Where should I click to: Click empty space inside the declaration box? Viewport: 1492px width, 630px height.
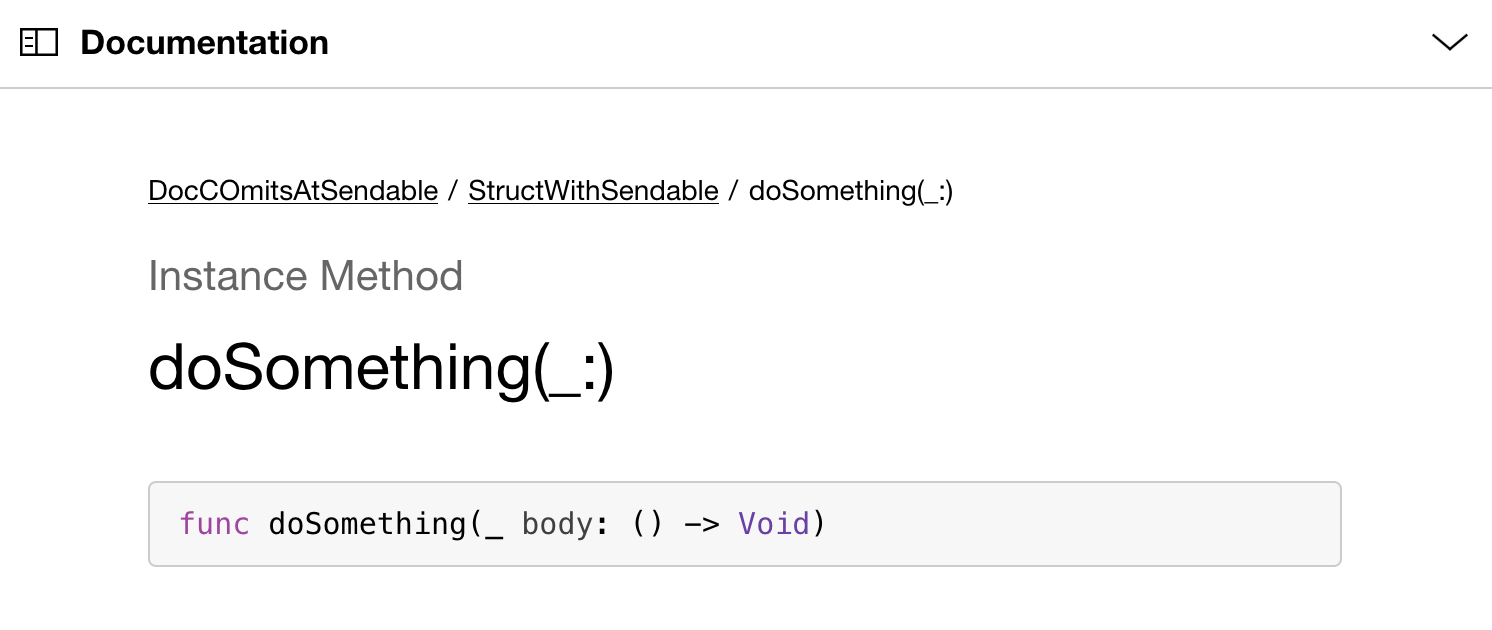pyautogui.click(x=1080, y=524)
